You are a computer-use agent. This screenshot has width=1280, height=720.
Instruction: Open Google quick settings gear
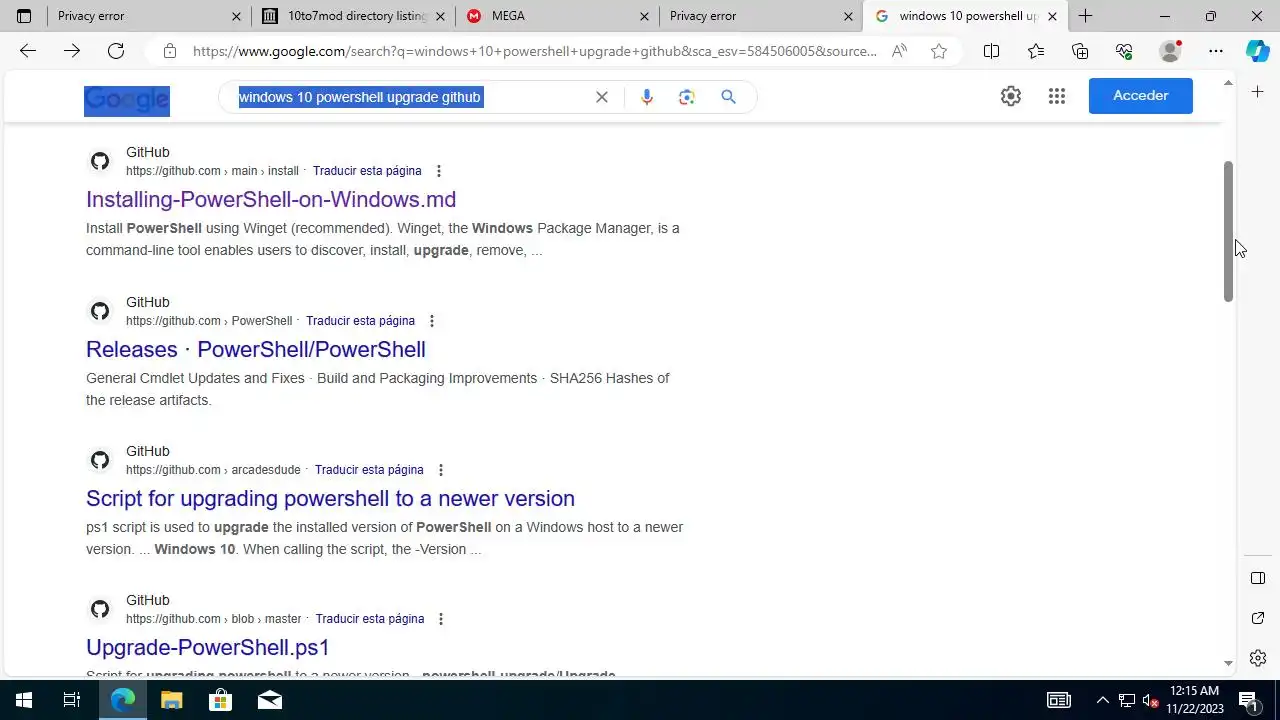[1011, 96]
